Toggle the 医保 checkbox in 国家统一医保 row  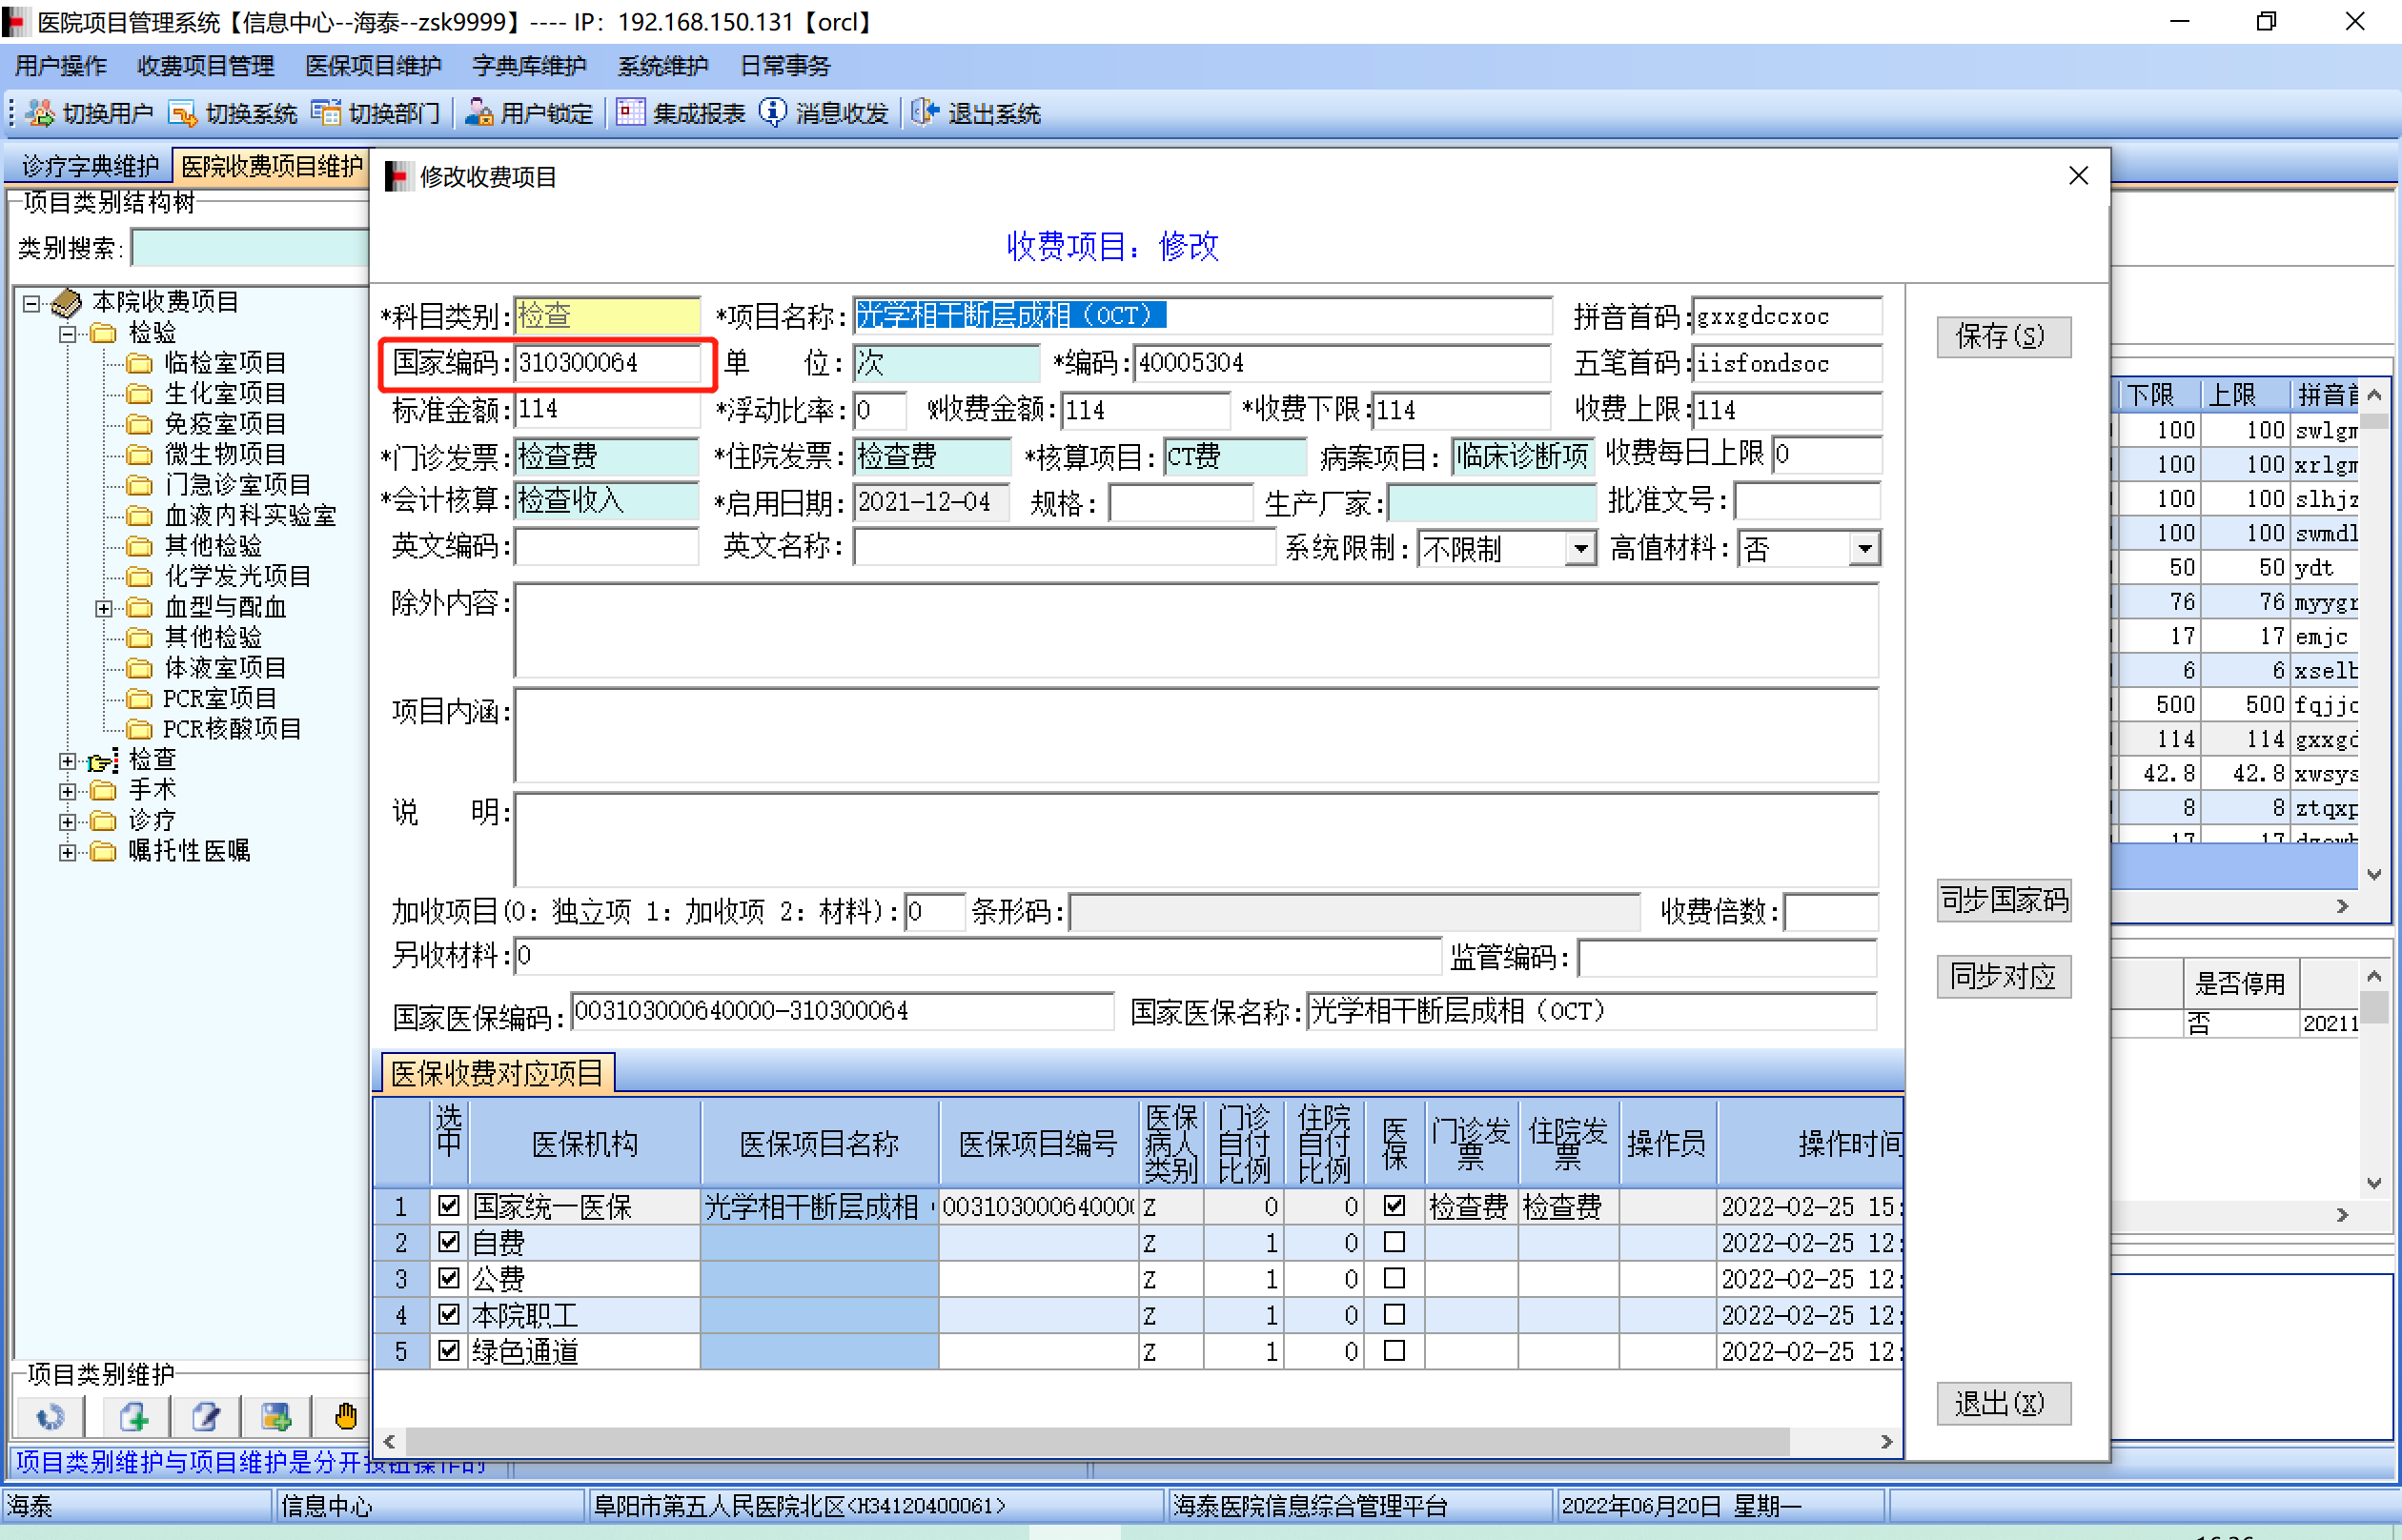point(1394,1206)
